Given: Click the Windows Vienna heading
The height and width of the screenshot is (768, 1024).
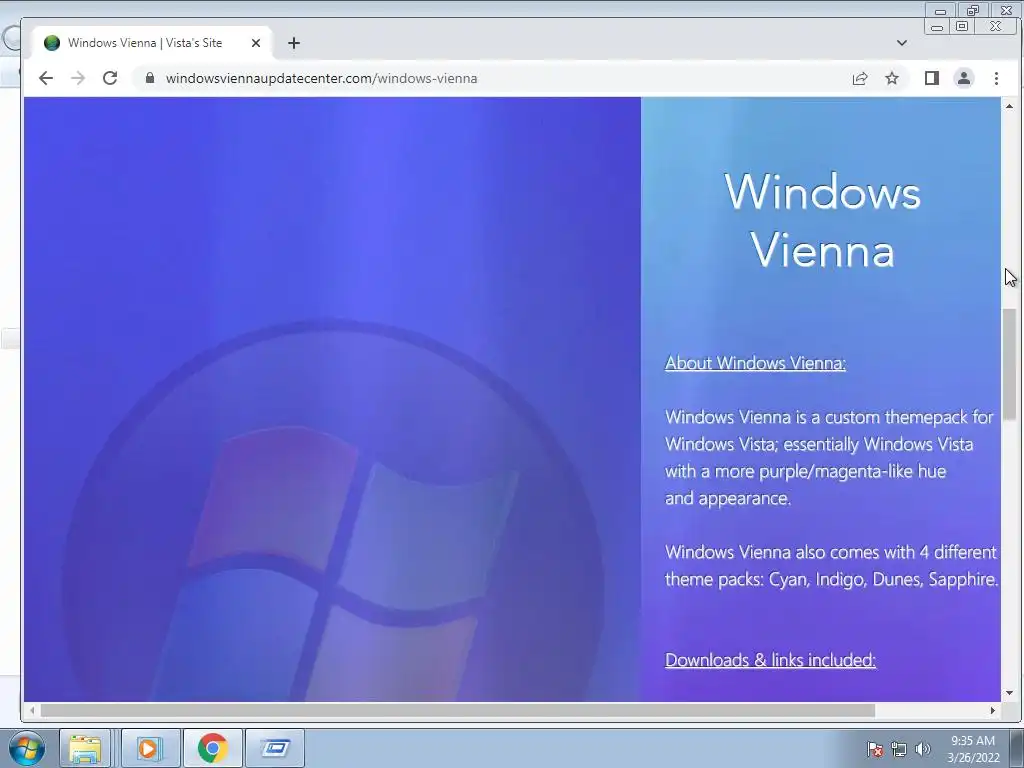Looking at the screenshot, I should 822,221.
